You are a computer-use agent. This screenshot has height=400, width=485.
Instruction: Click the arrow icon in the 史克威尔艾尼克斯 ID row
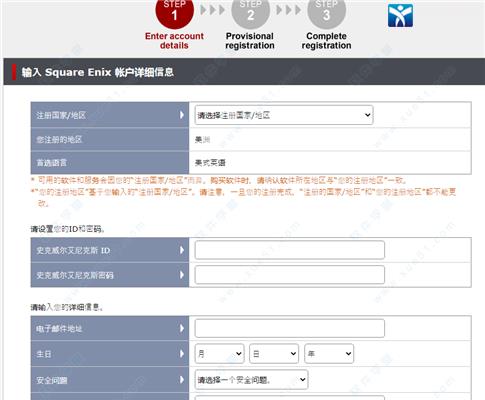[182, 250]
